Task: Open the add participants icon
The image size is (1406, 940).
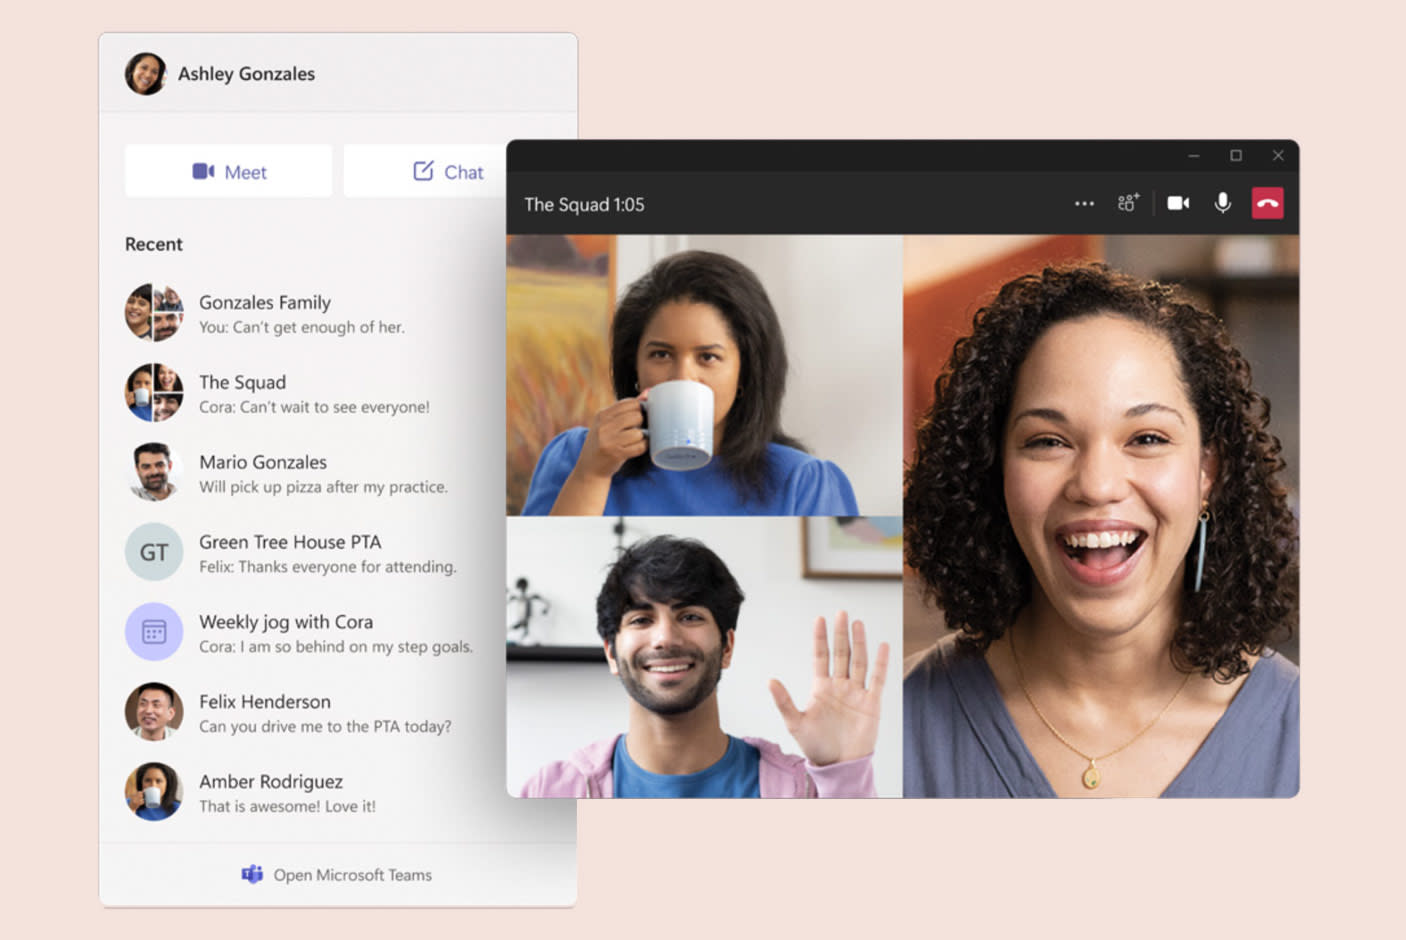Action: (1128, 204)
